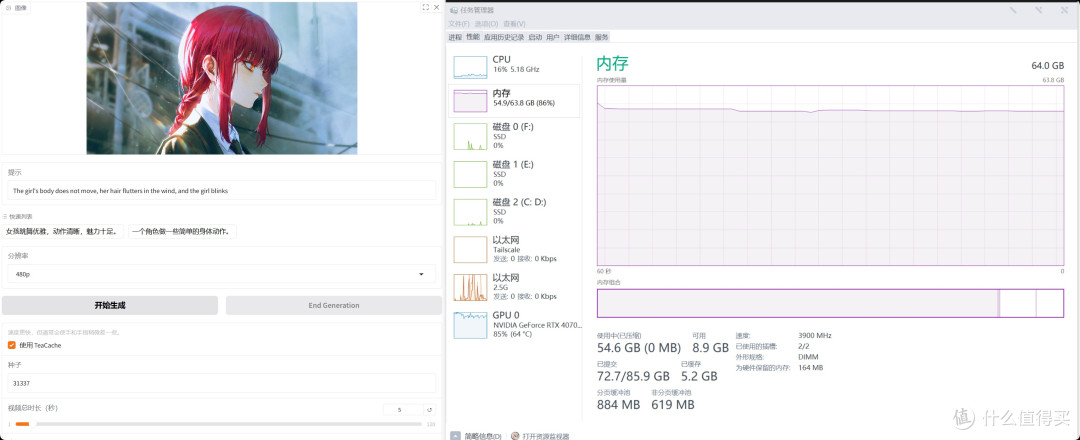Remove the uploaded image with the X icon
Viewport: 1080px width, 440px height.
(436, 8)
